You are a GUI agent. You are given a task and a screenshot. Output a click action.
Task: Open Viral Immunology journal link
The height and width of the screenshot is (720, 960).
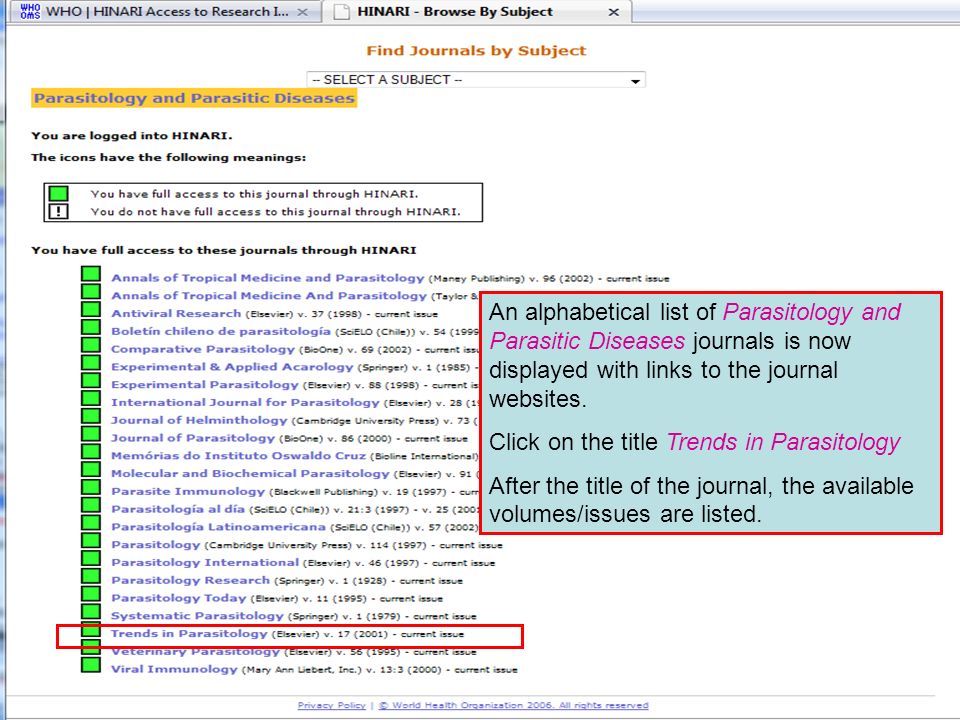(x=174, y=669)
